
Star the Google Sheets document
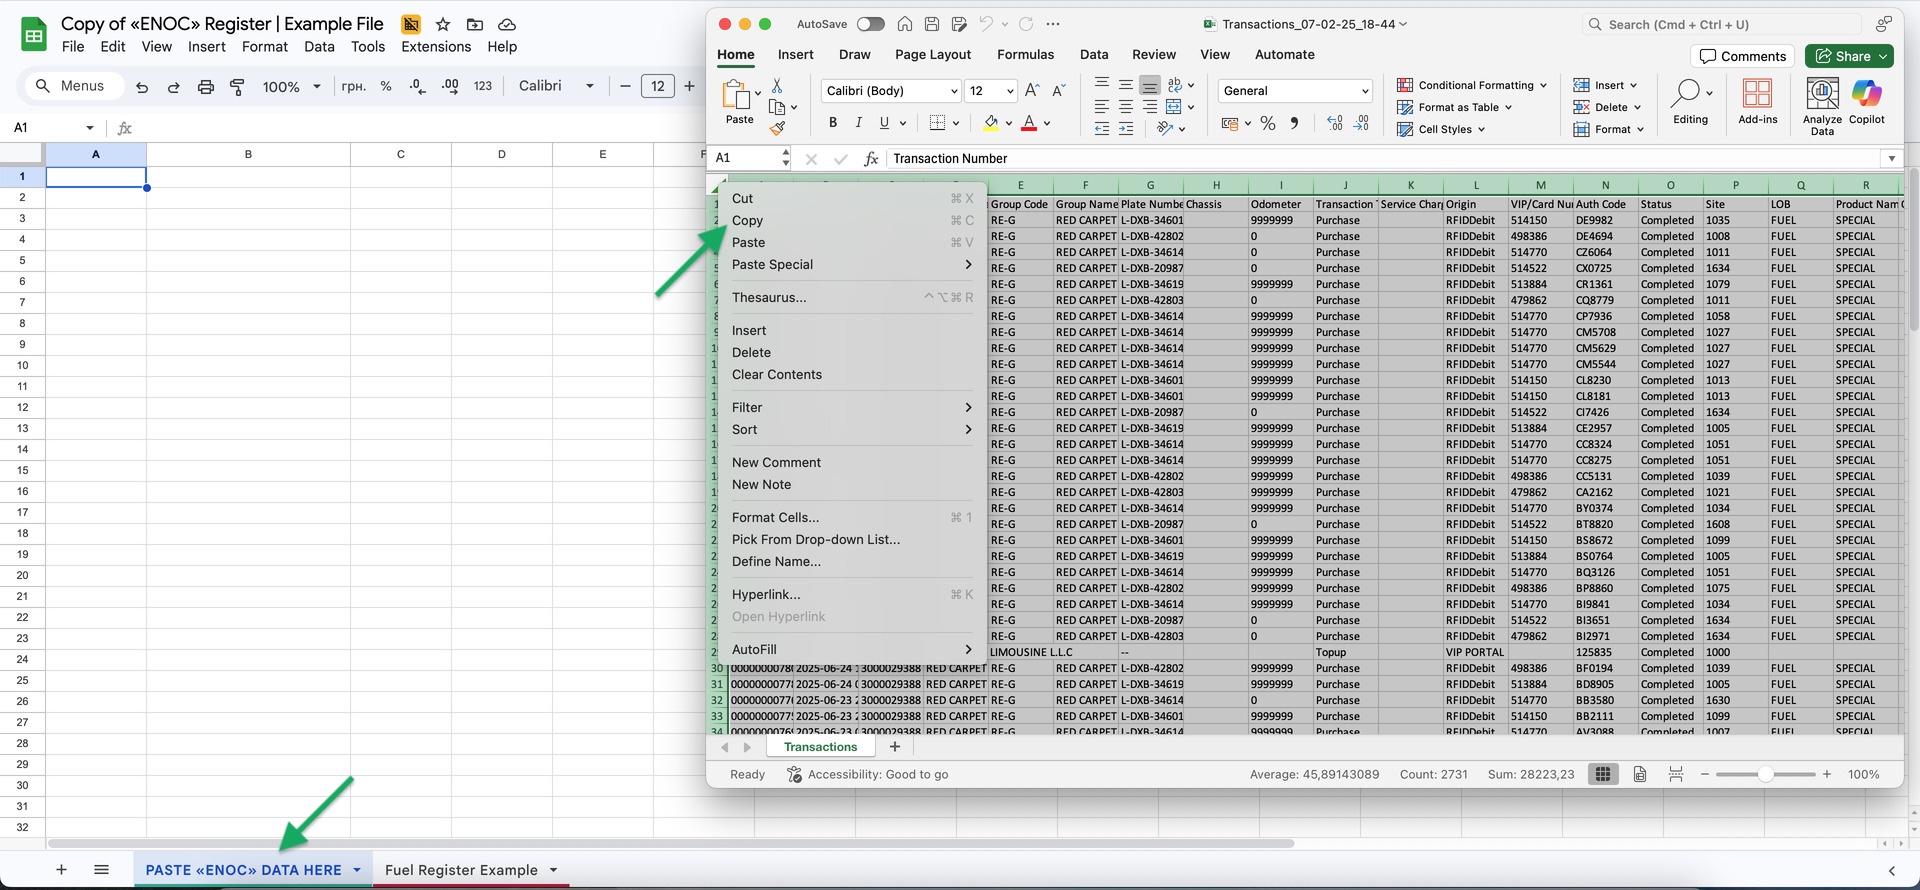(x=443, y=24)
